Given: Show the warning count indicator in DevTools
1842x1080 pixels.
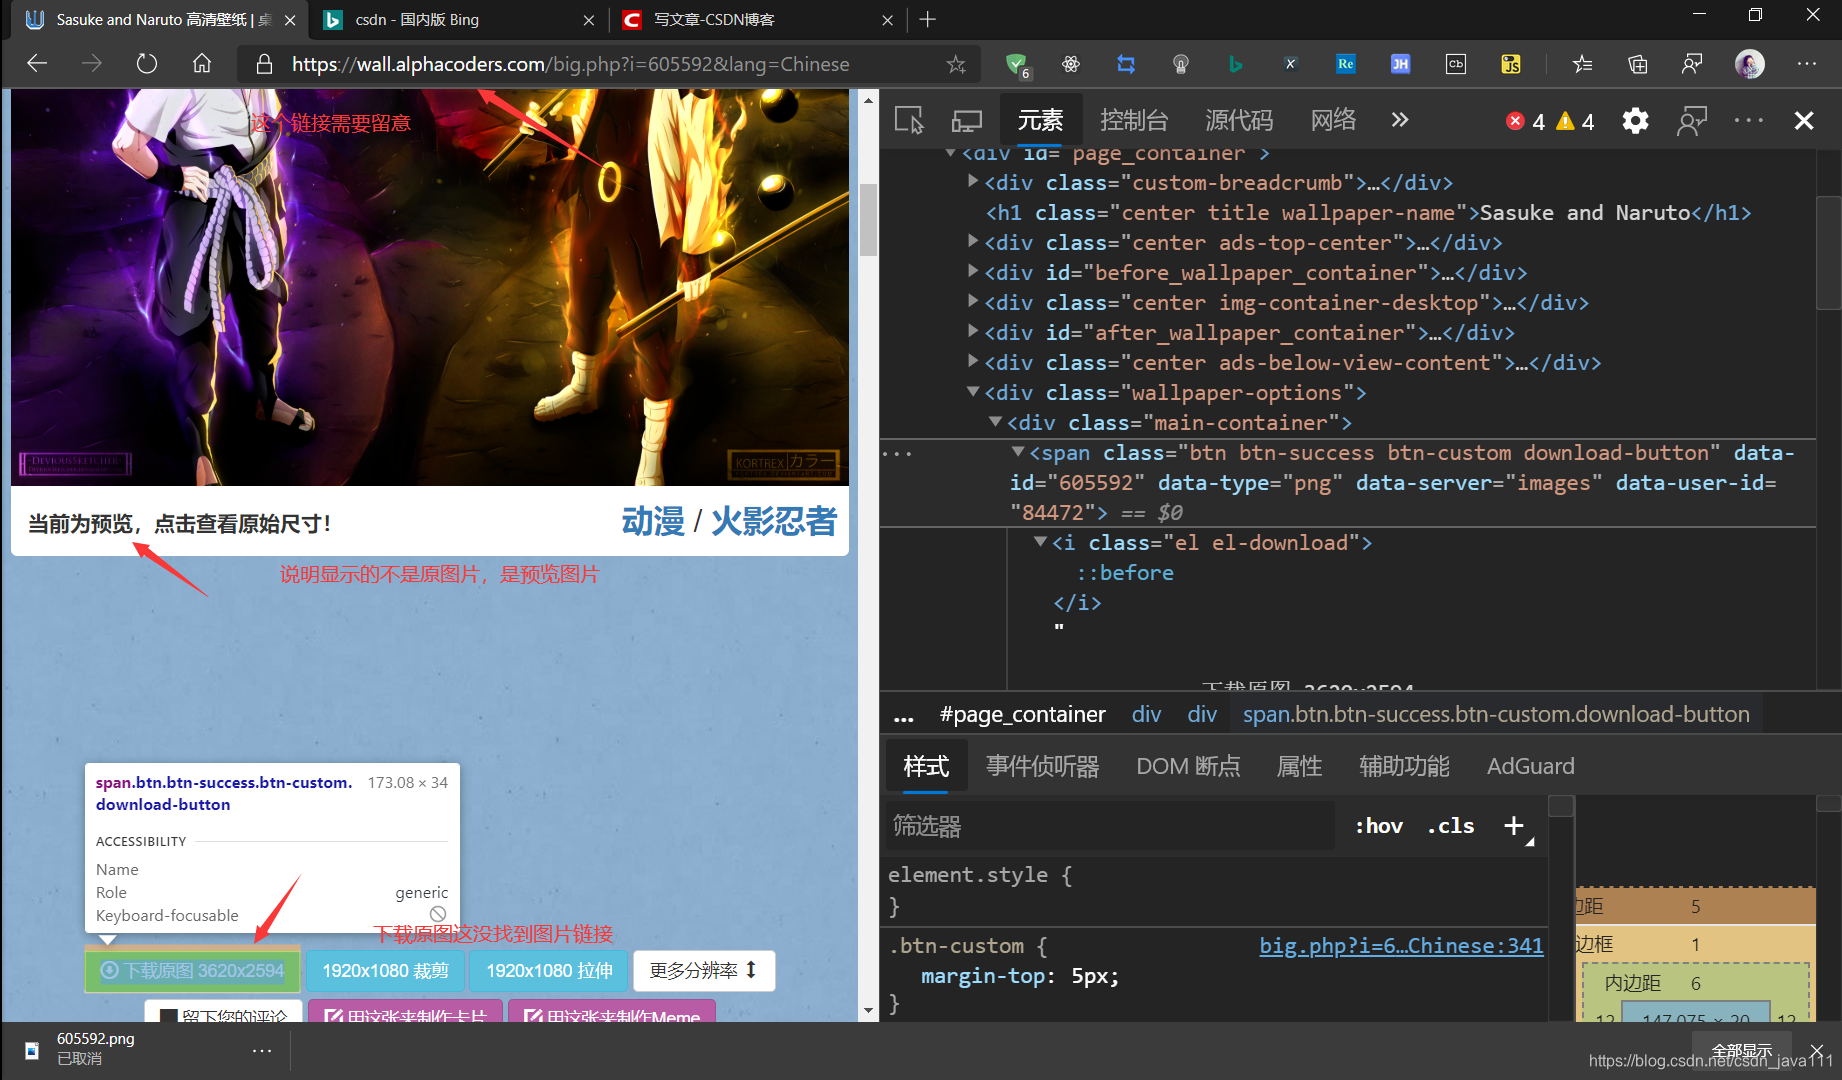Looking at the screenshot, I should coord(1575,121).
